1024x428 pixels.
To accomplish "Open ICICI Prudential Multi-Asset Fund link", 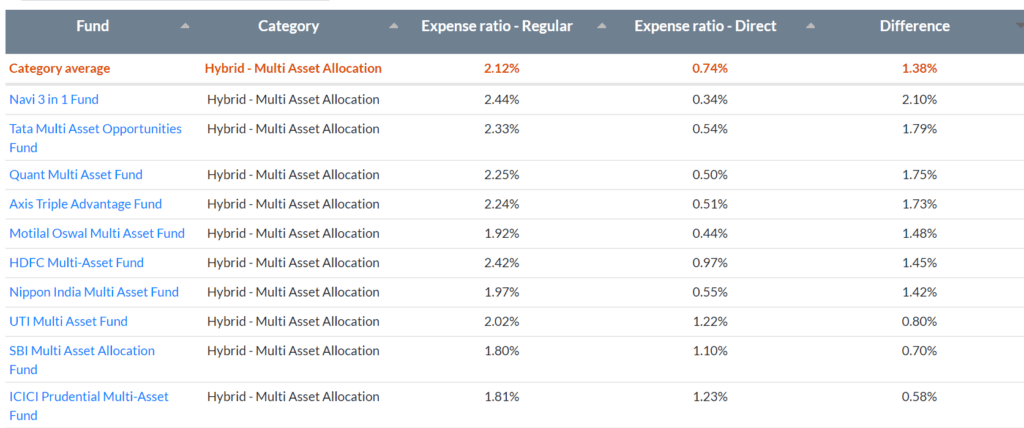I will (x=89, y=397).
